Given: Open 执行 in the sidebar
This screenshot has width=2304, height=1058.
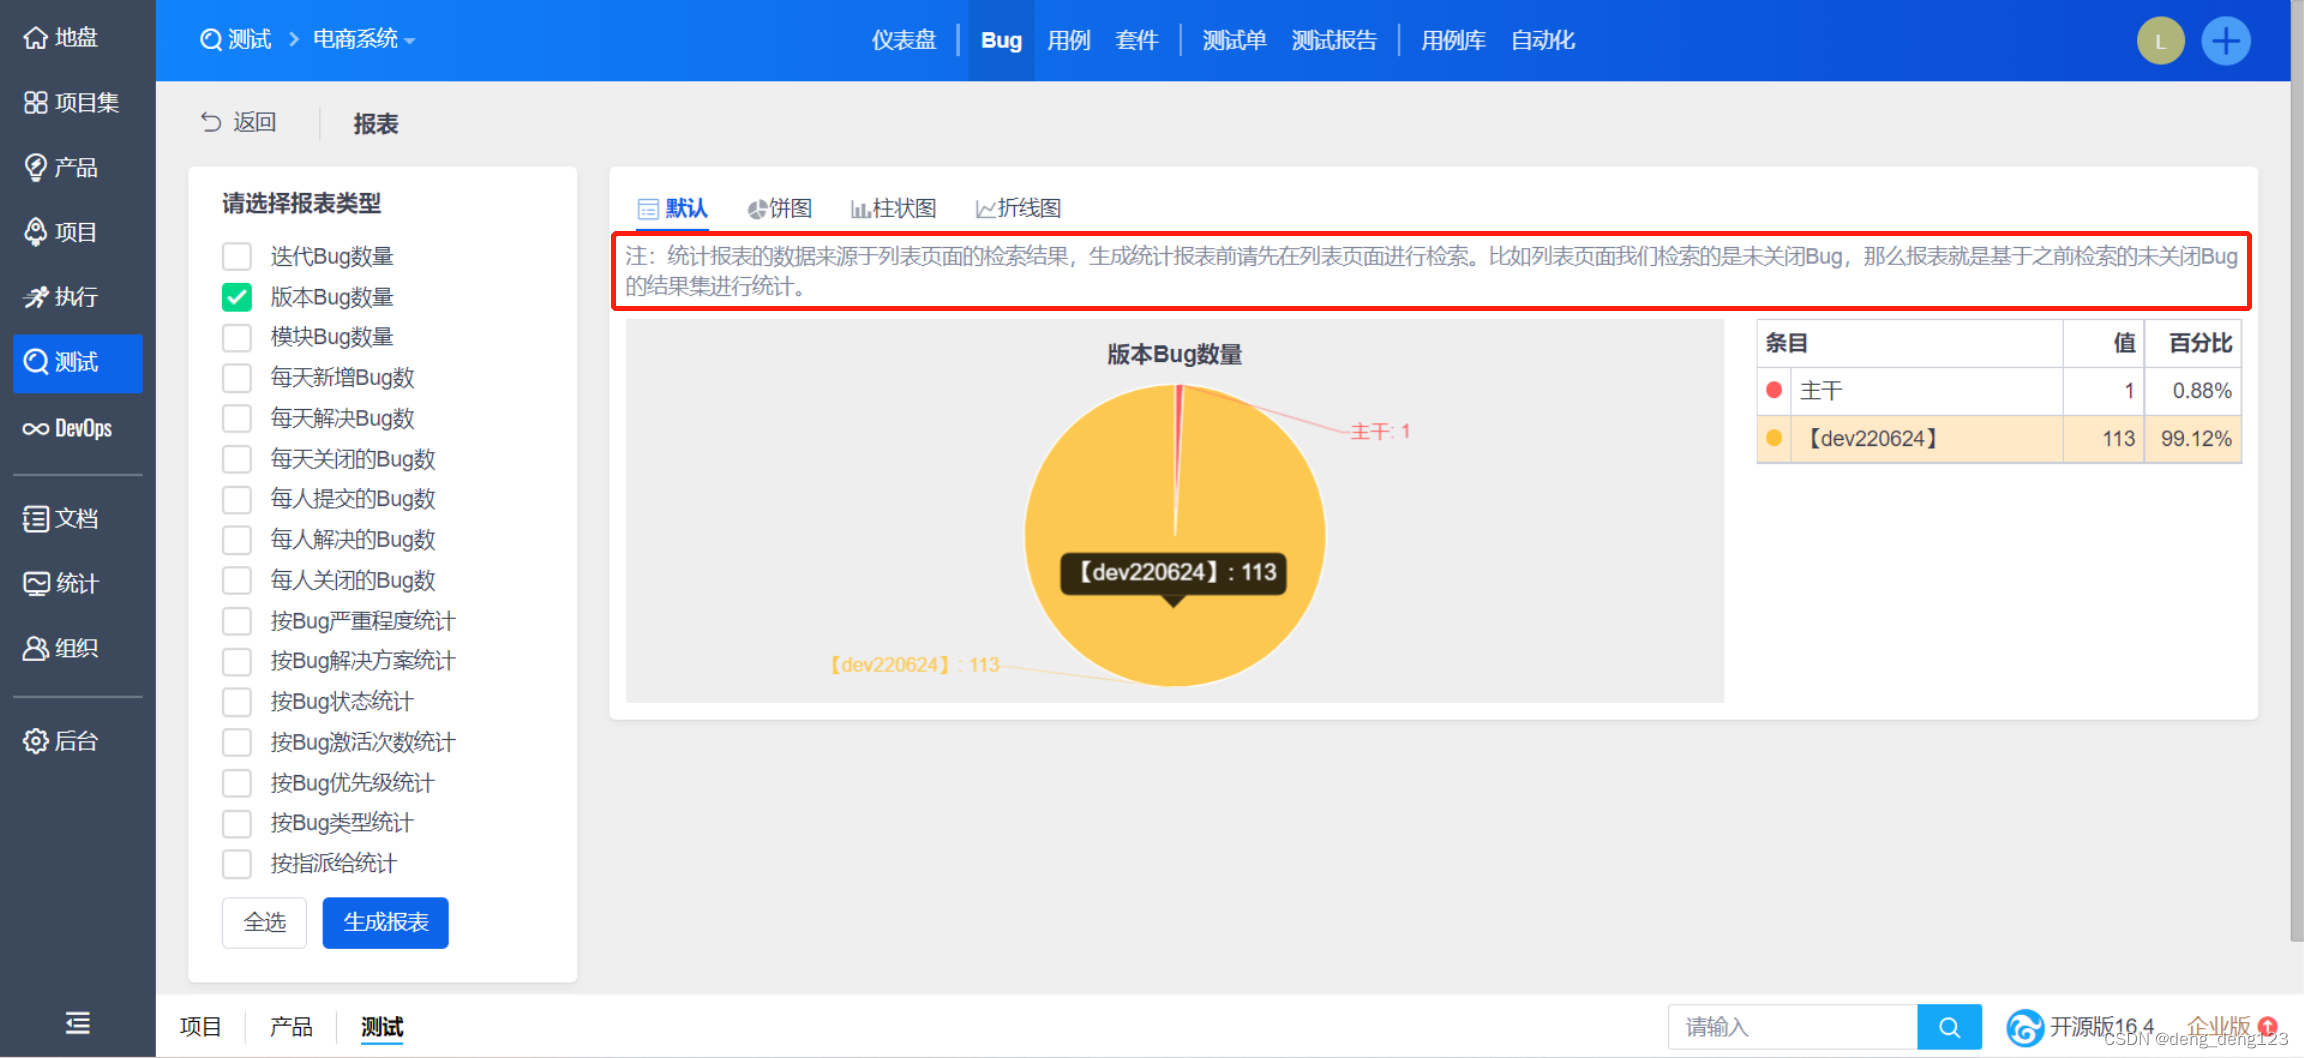Looking at the screenshot, I should 61,297.
